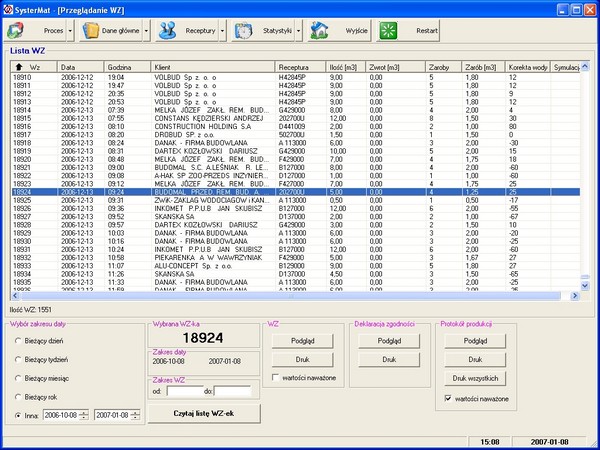The height and width of the screenshot is (450, 600).
Task: Click the Czytaj listę WZ-ek button
Action: pyautogui.click(x=204, y=413)
